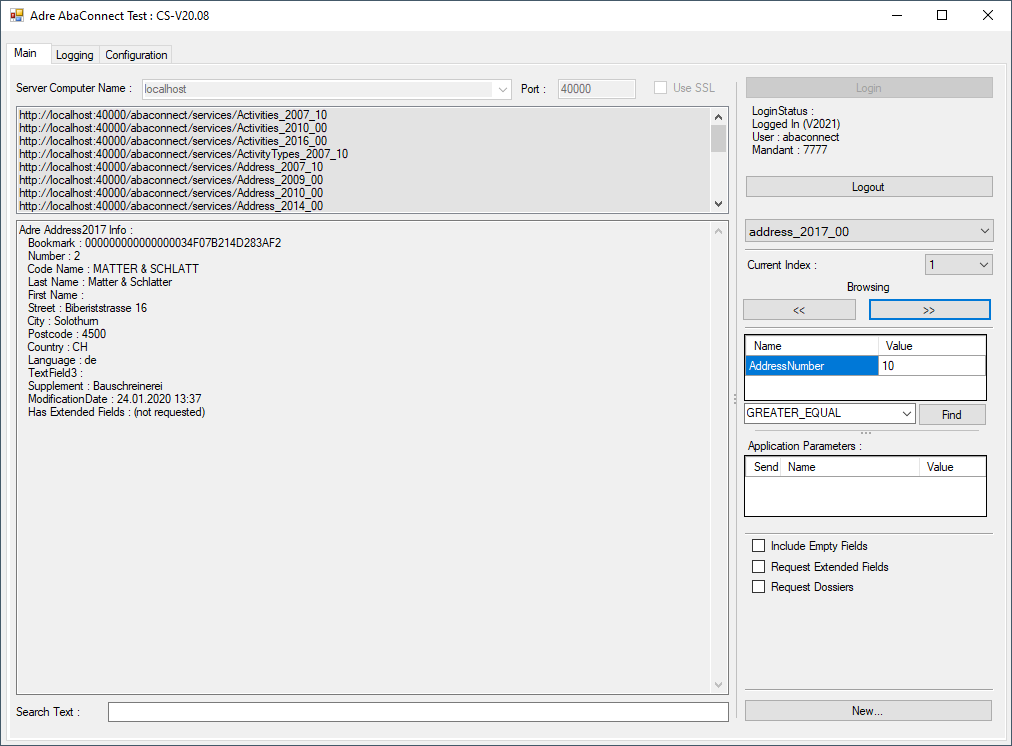1012x746 pixels.
Task: Enable Include Empty Fields option
Action: [758, 546]
